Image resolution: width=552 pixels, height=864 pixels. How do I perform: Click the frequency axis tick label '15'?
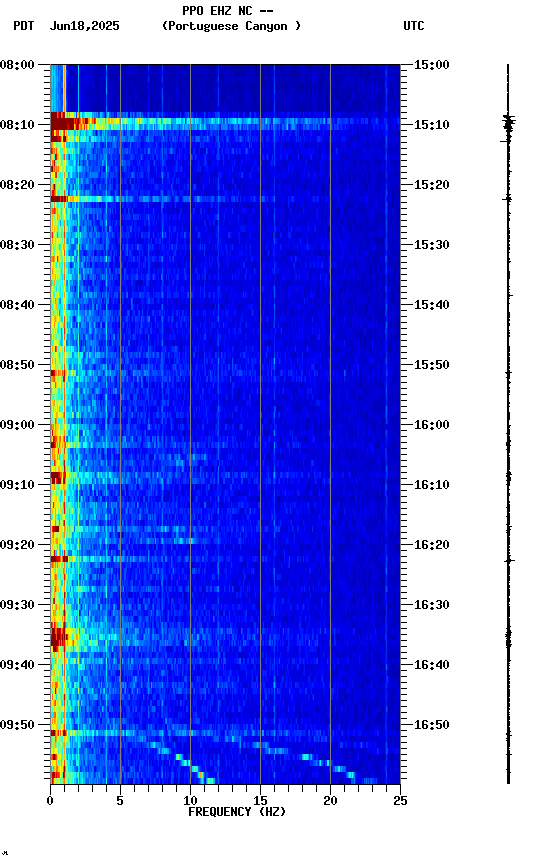(260, 801)
